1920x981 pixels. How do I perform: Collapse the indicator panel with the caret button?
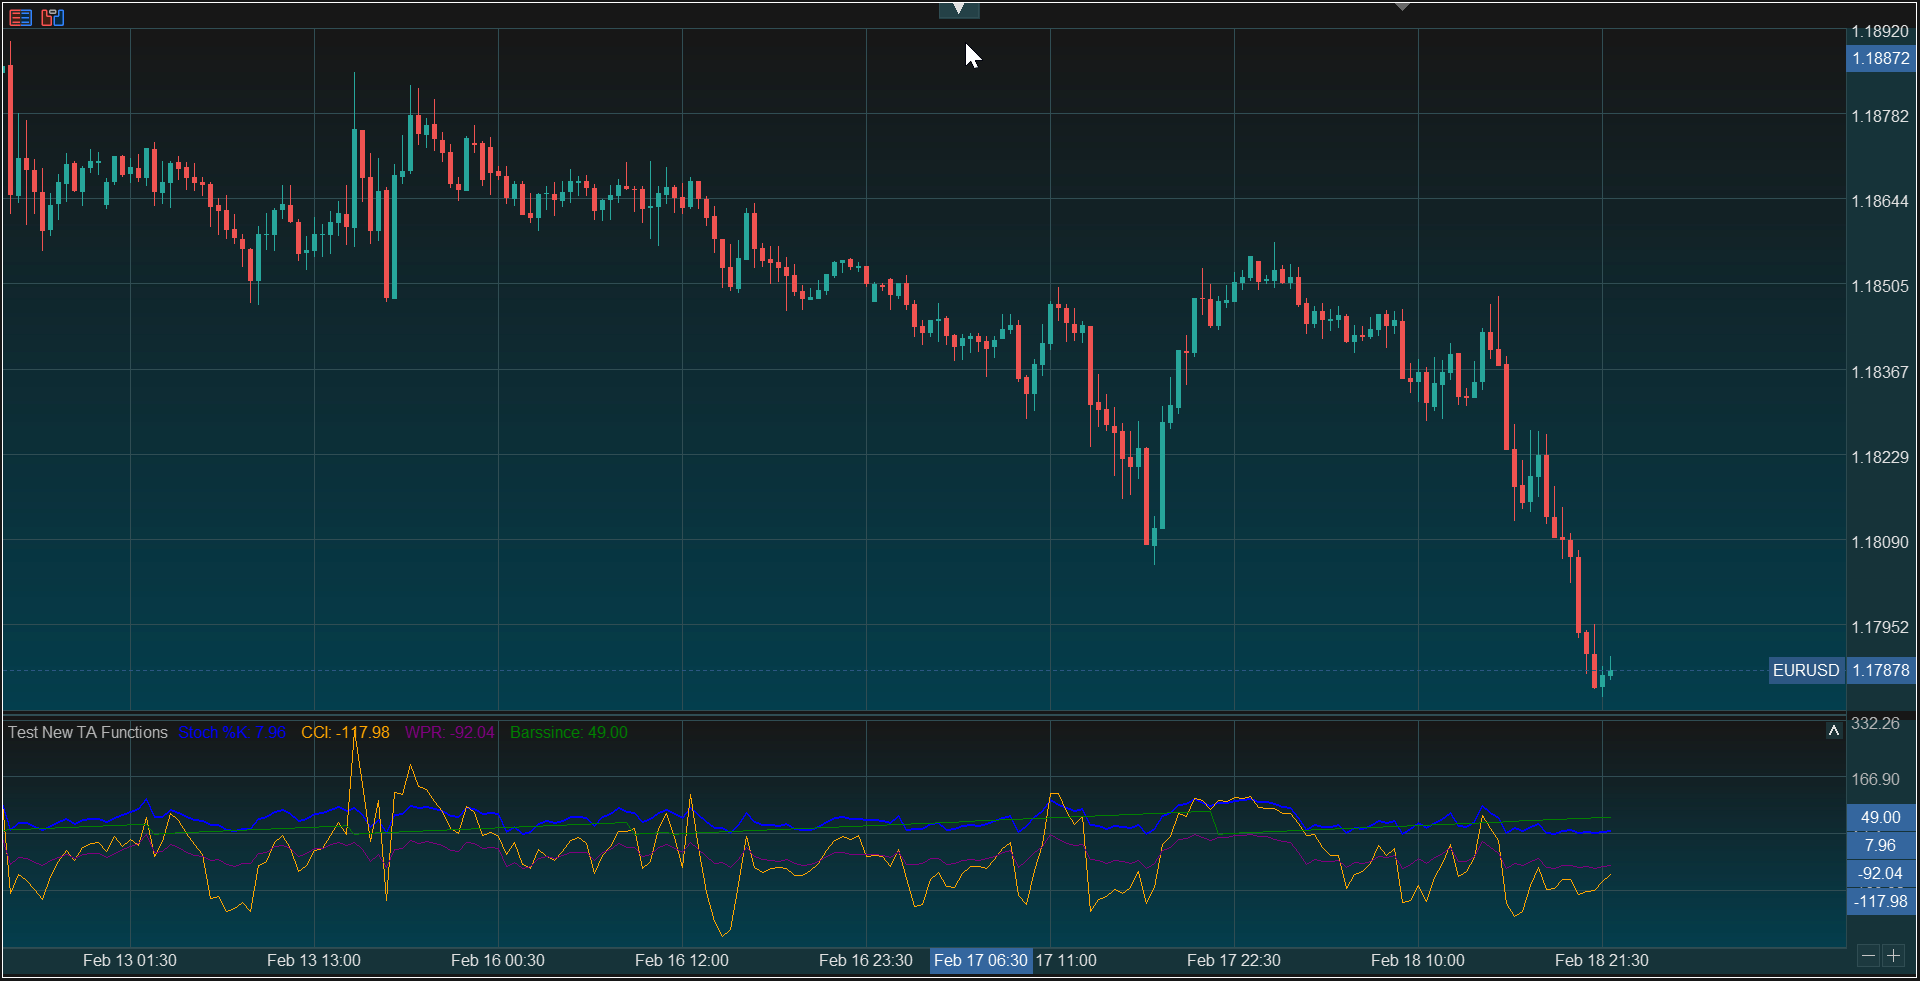click(x=1834, y=731)
